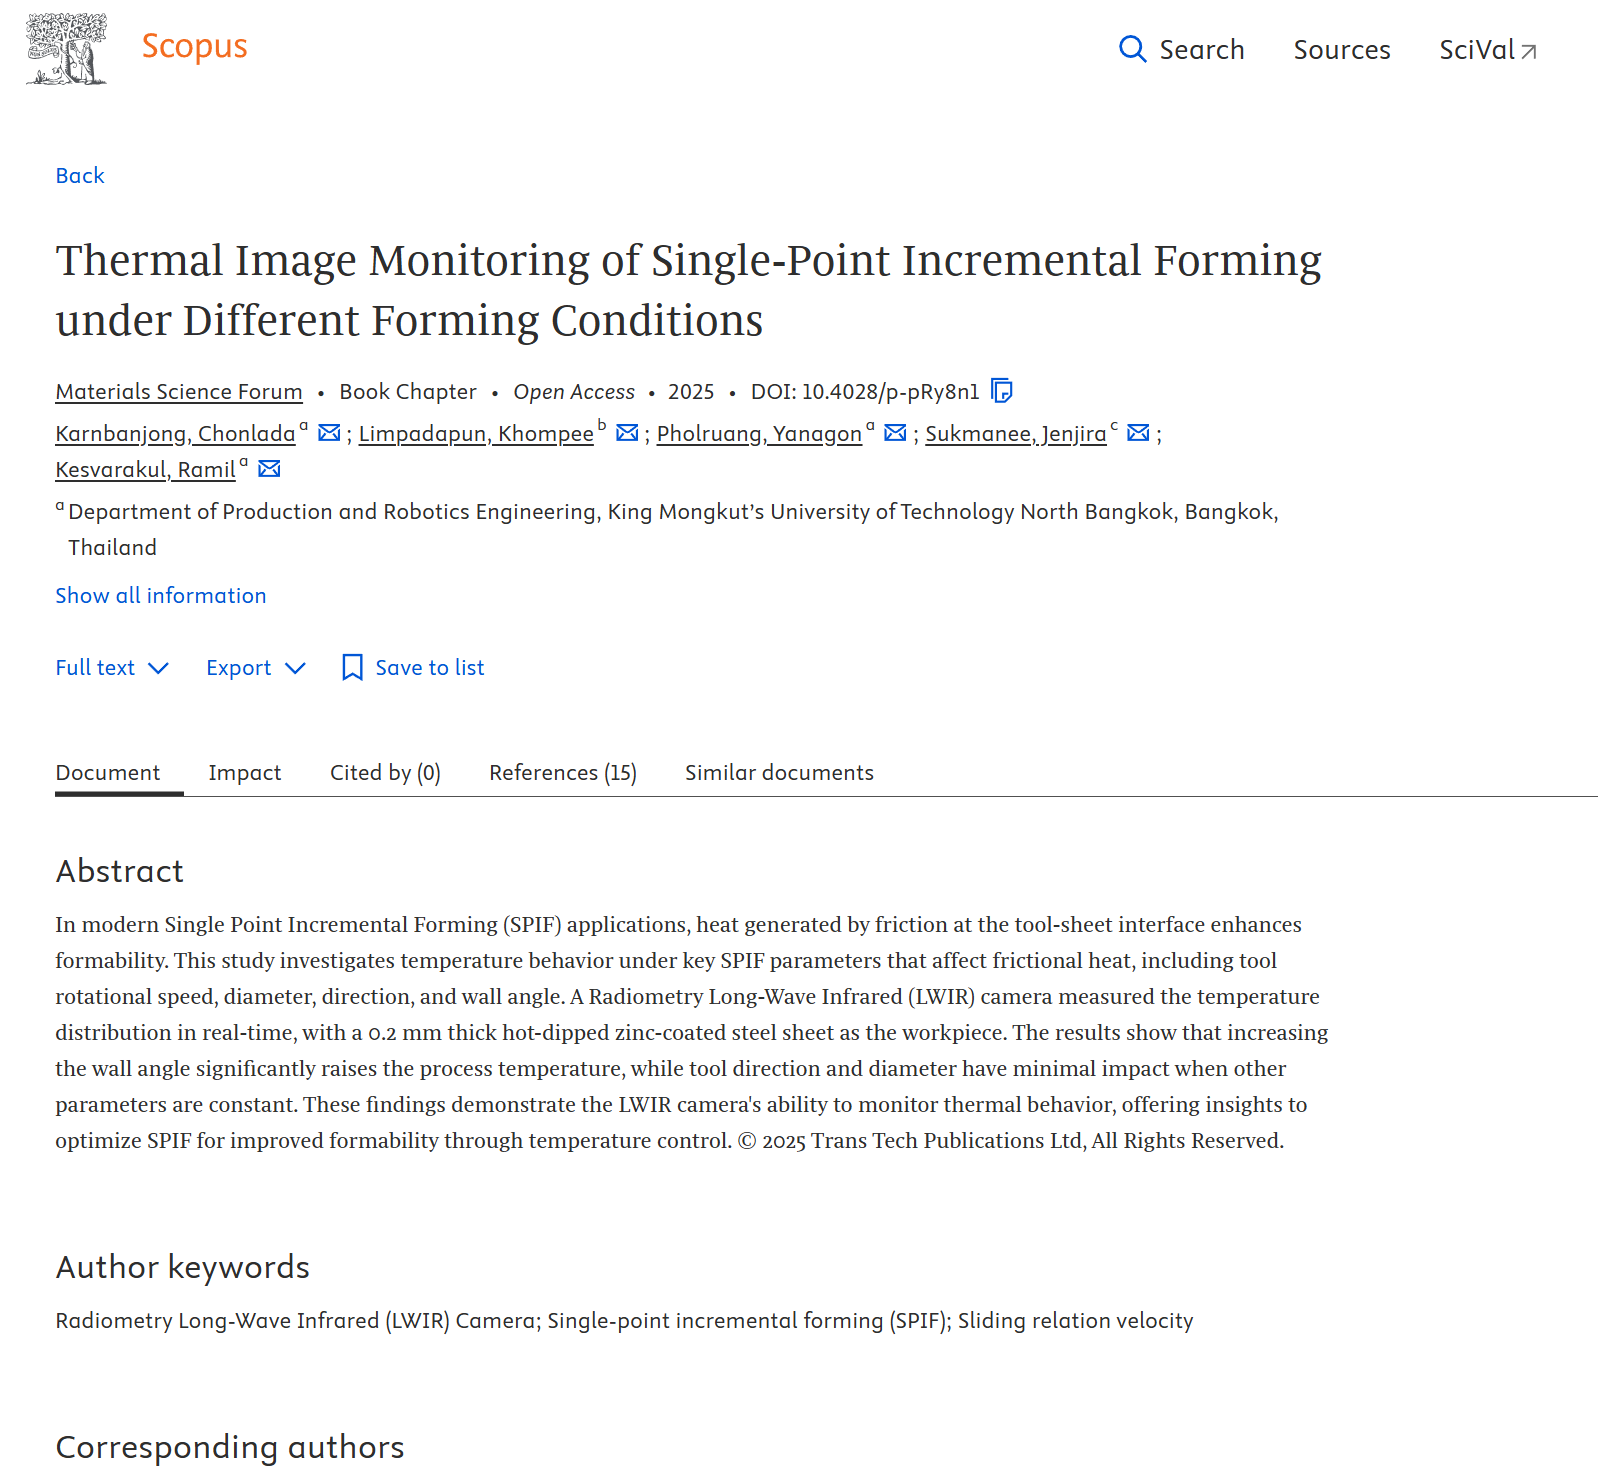Image resolution: width=1598 pixels, height=1472 pixels.
Task: Email author Karnbanjong via envelope icon
Action: [x=329, y=433]
